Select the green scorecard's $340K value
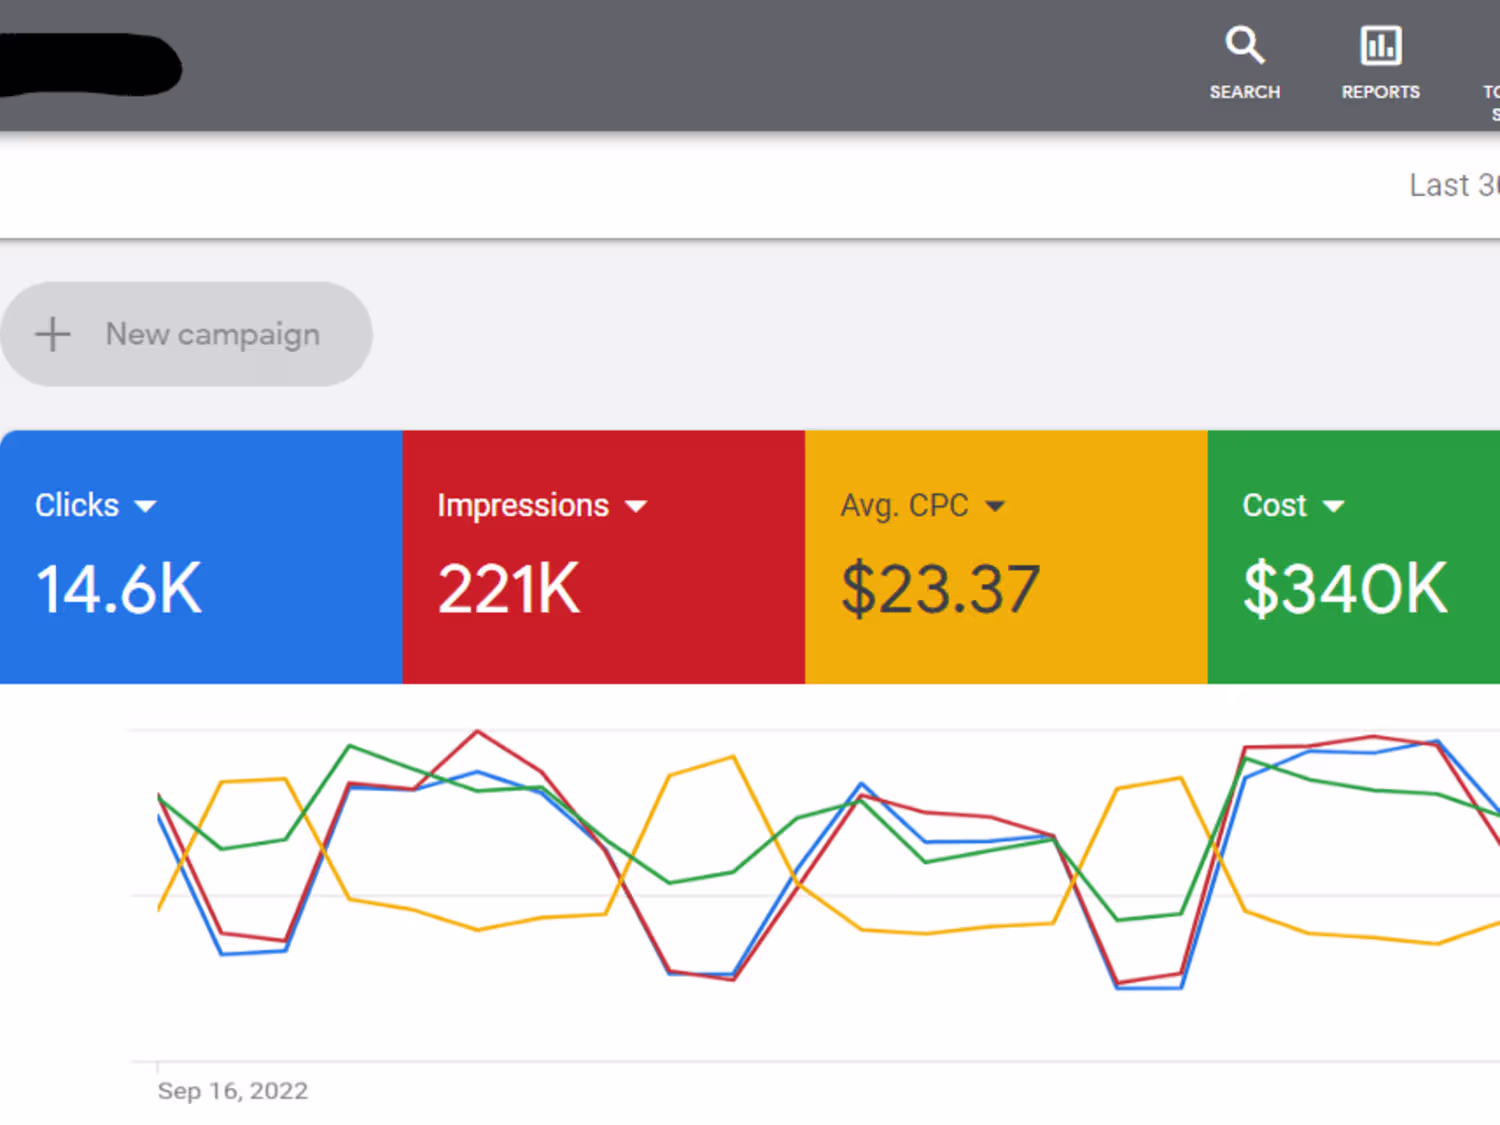 1345,589
